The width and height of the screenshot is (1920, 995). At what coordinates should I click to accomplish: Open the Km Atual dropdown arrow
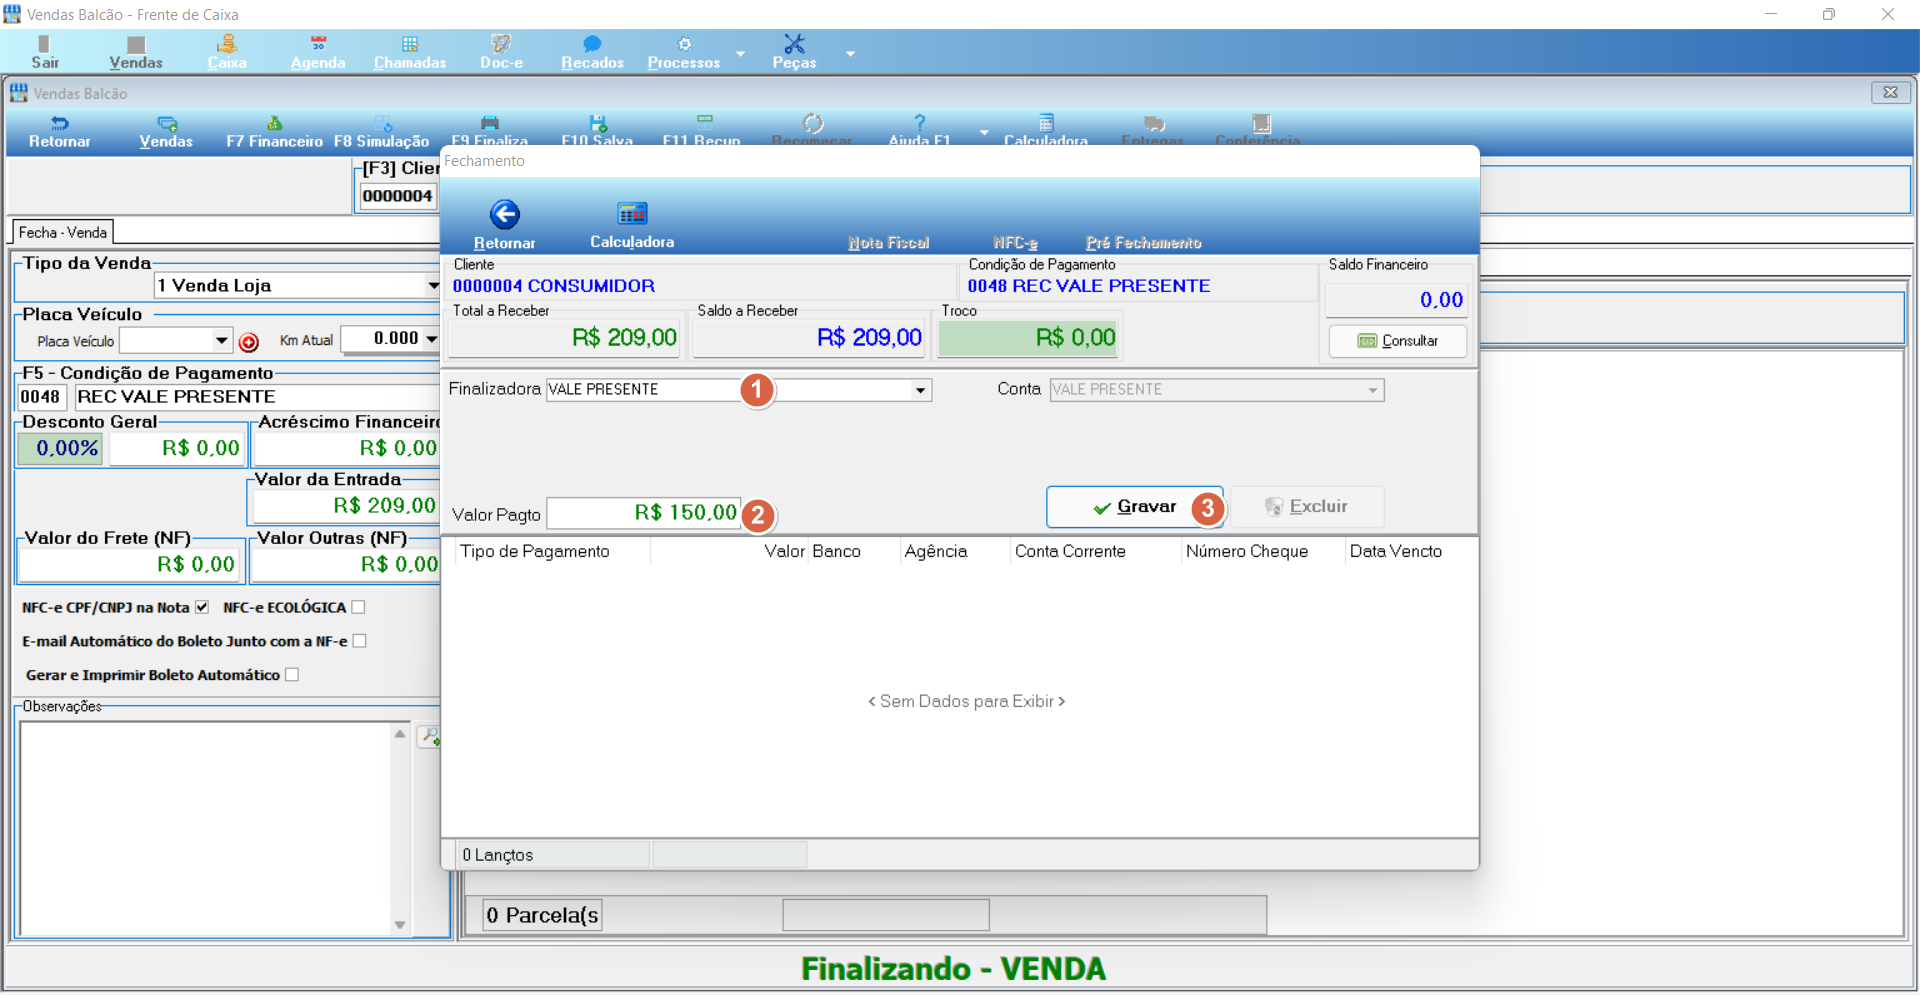pos(431,339)
